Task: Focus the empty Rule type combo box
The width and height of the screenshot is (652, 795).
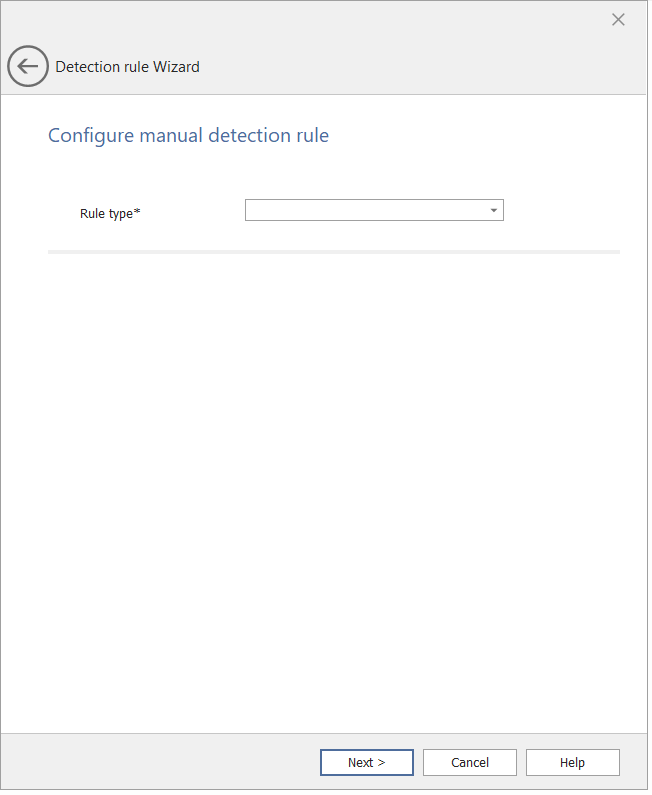Action: pos(366,210)
